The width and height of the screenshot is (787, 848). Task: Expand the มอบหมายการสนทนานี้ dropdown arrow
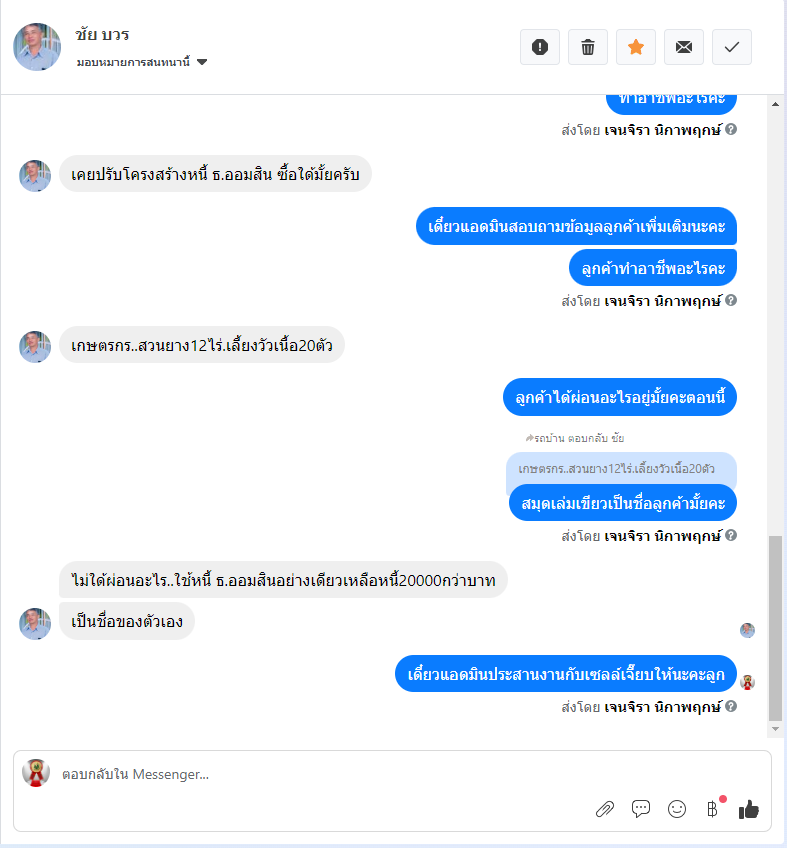(x=202, y=62)
